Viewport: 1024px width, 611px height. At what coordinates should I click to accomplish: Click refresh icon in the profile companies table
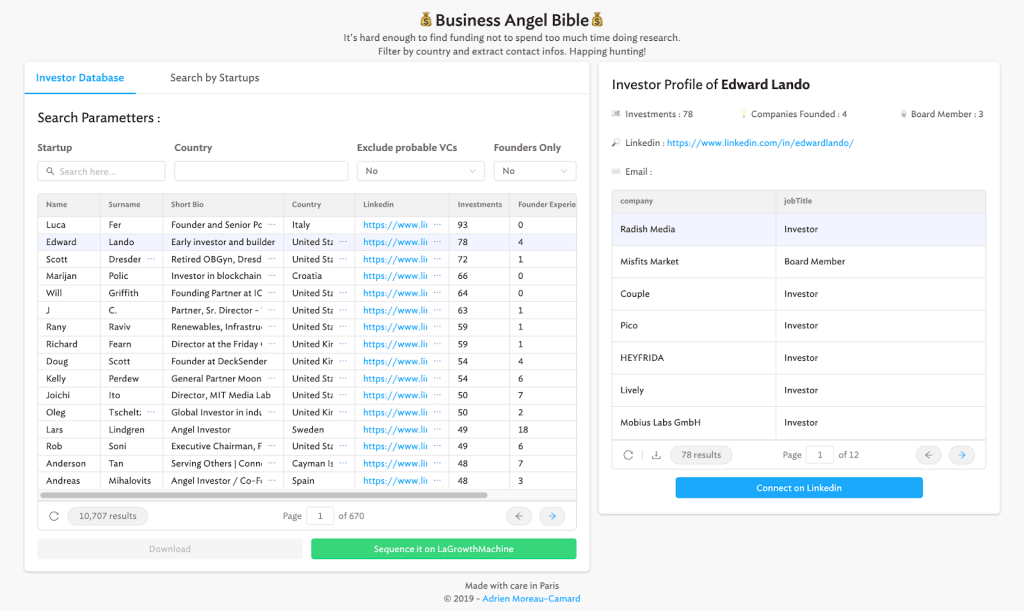click(628, 455)
